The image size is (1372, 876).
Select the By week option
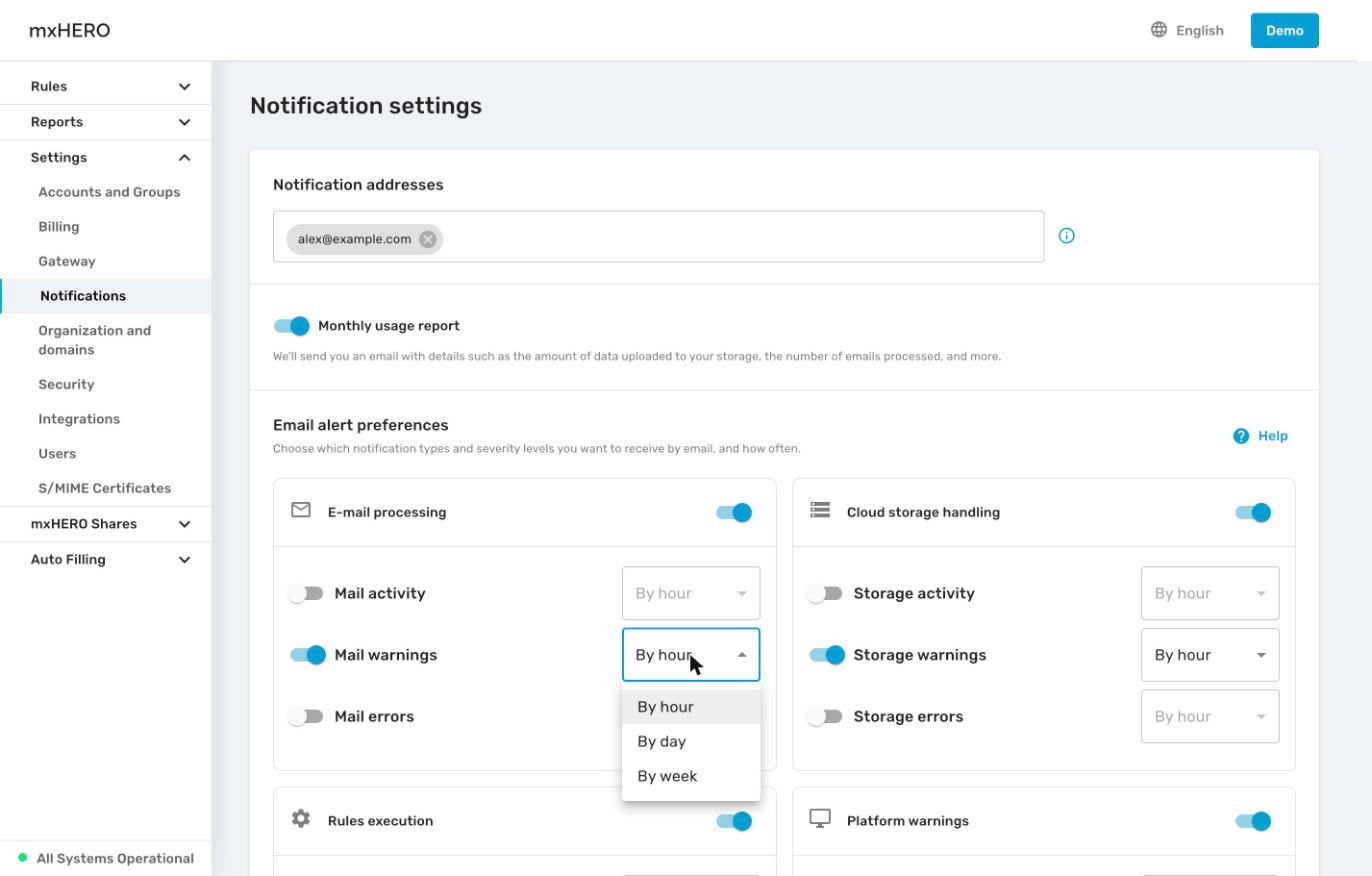[691, 776]
